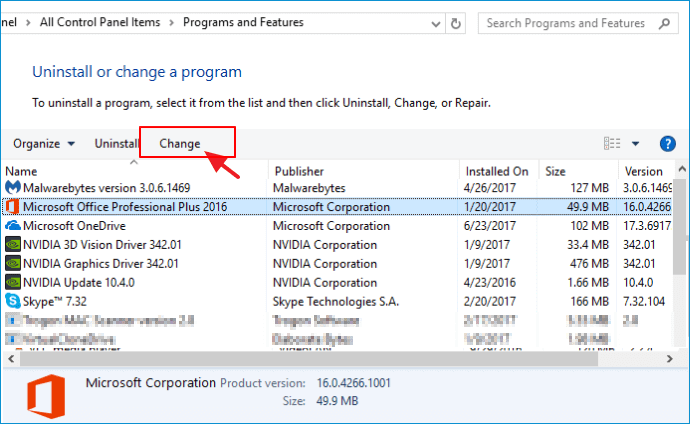This screenshot has width=690, height=424.
Task: Click the 2/20/2017 install date
Action: pyautogui.click(x=489, y=301)
